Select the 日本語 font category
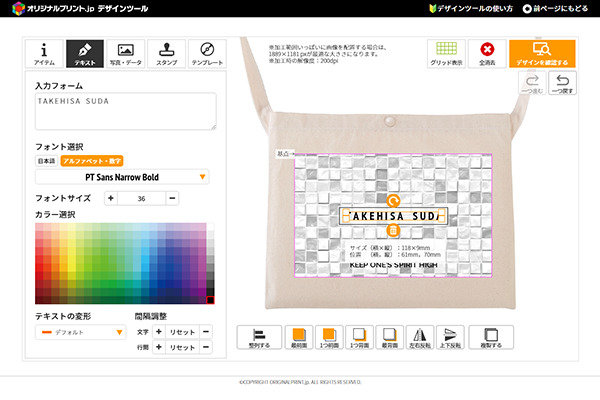The width and height of the screenshot is (600, 400). (x=46, y=160)
